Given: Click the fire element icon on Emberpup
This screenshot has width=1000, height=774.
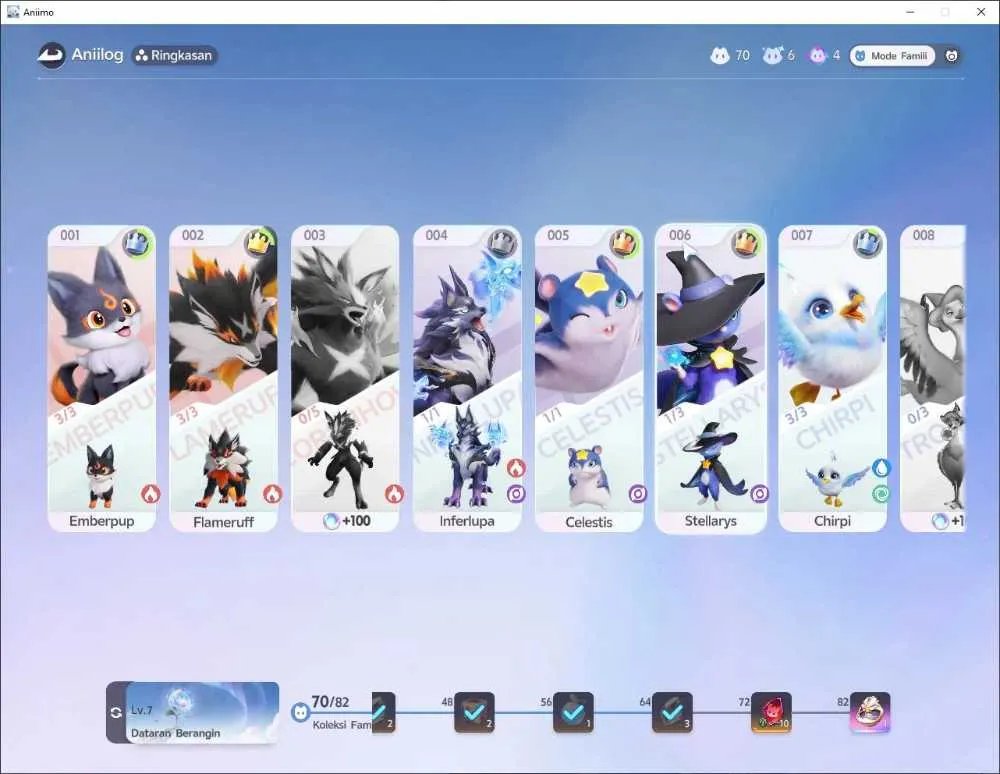Looking at the screenshot, I should pos(151,494).
